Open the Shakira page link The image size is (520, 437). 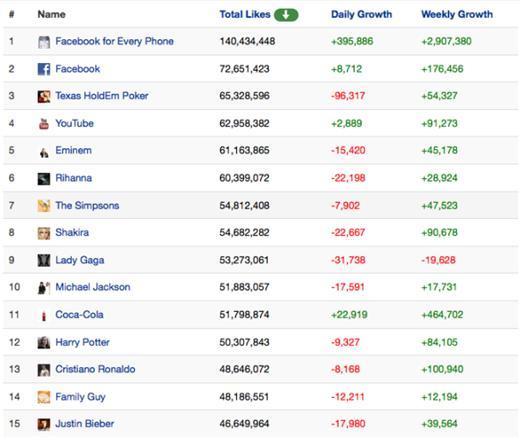(x=72, y=232)
